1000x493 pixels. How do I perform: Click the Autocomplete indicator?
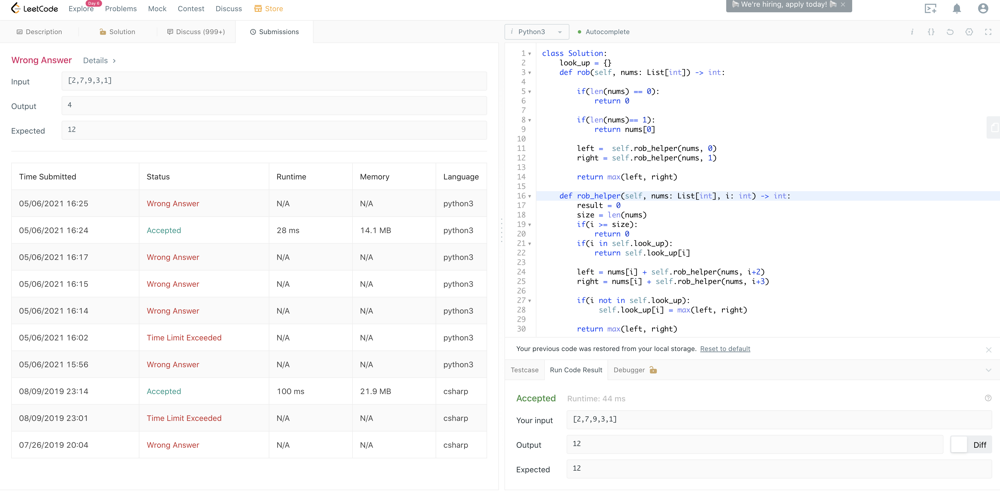click(x=603, y=32)
